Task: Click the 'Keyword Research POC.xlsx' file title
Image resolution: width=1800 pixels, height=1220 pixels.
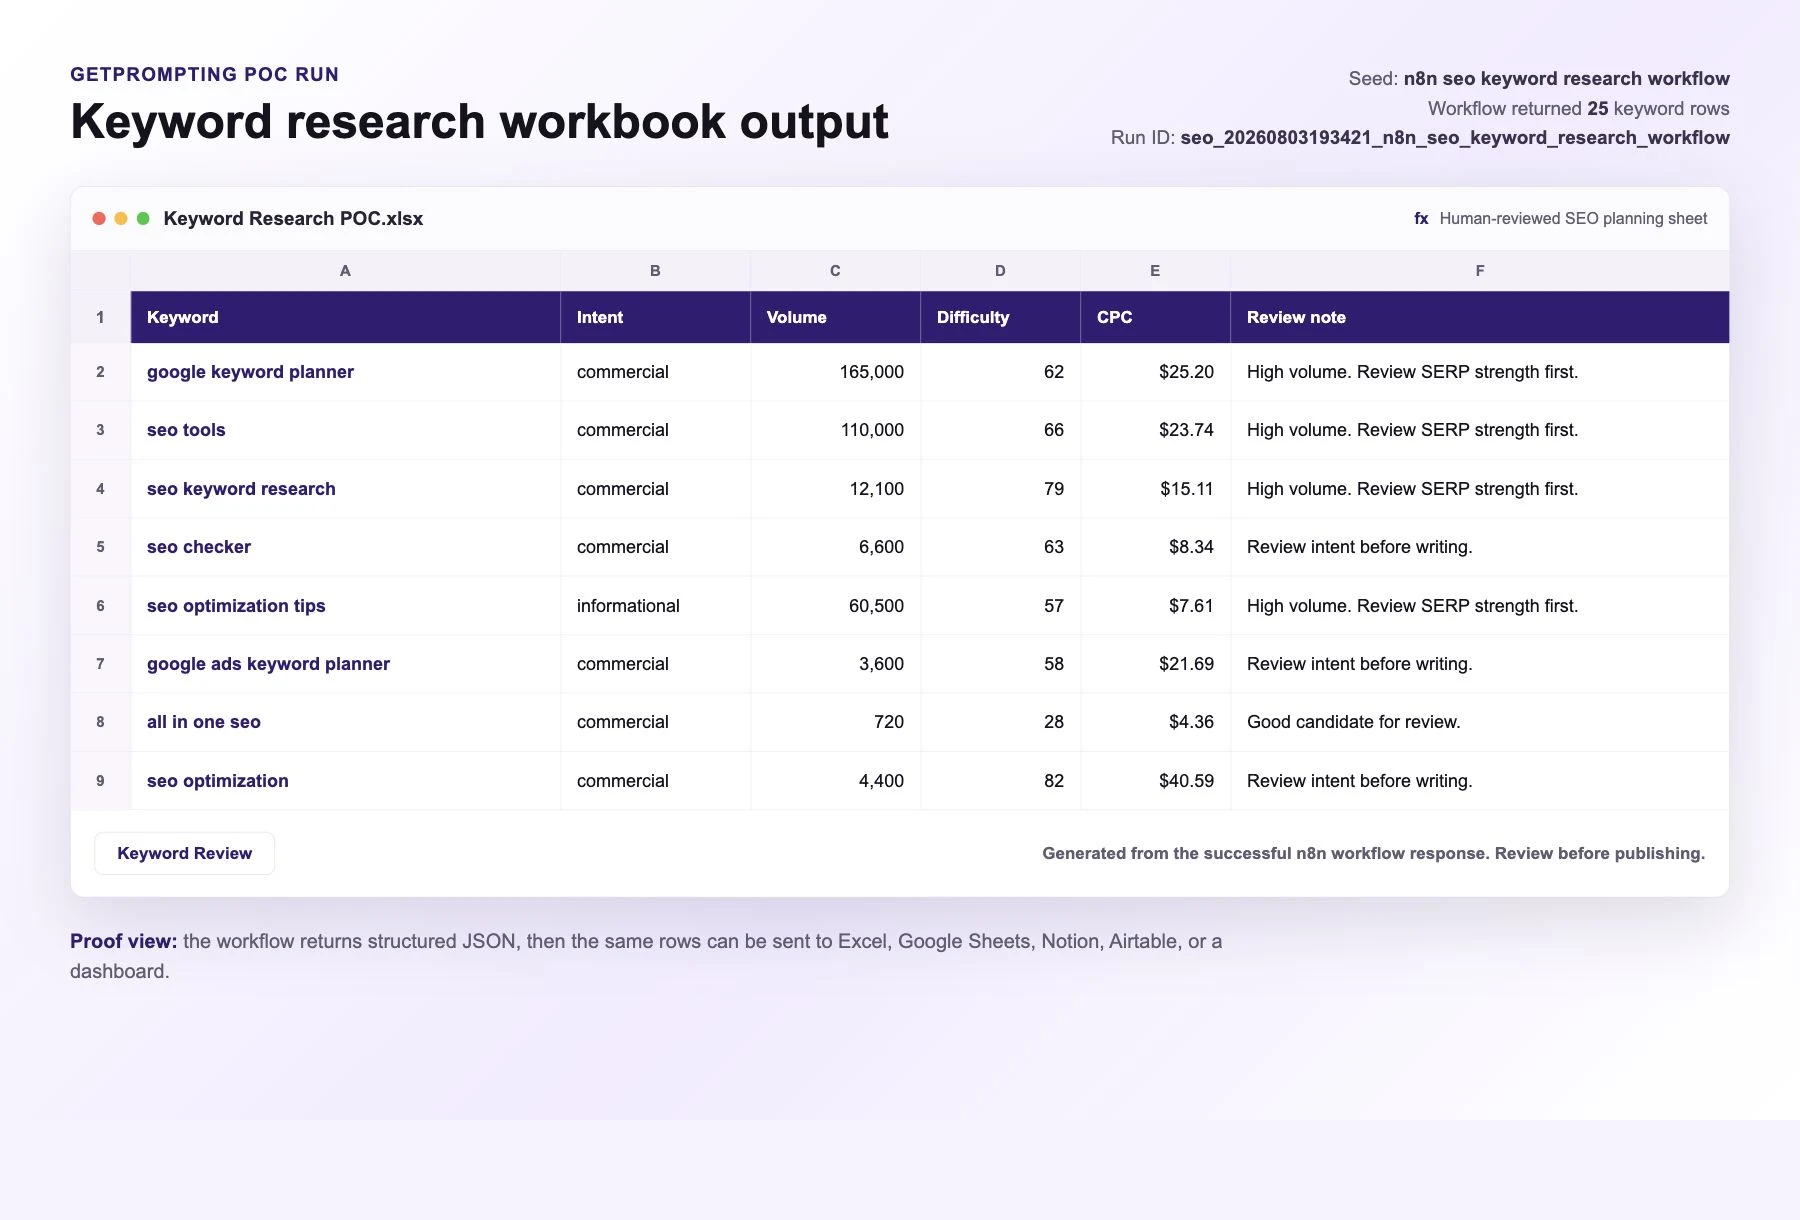Action: 293,218
